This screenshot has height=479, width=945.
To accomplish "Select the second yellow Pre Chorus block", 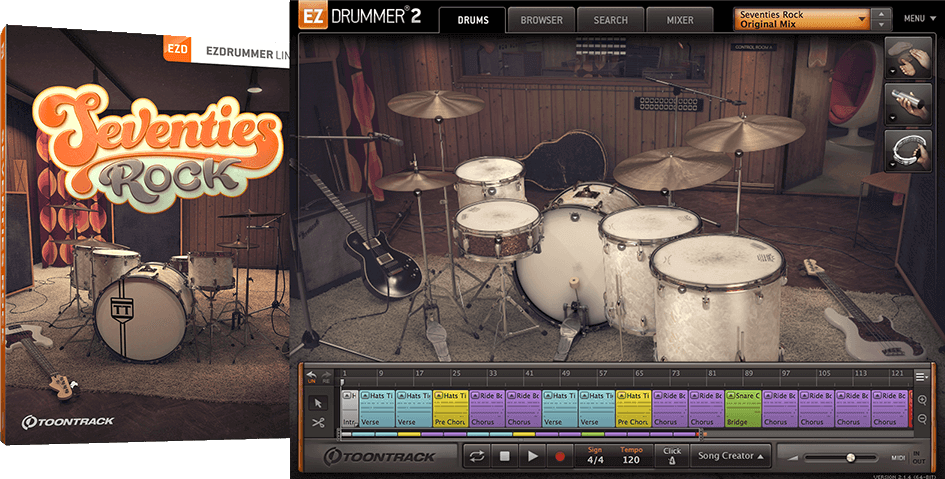I will [x=633, y=409].
